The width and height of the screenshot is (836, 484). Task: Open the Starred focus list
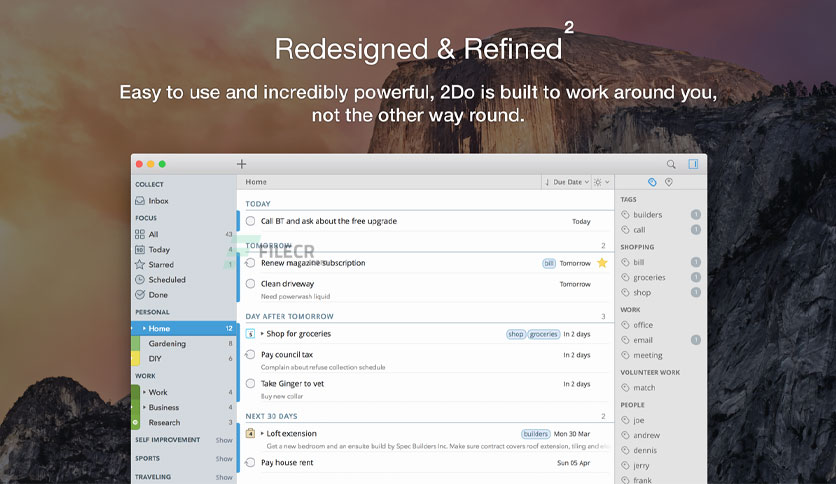point(183,264)
